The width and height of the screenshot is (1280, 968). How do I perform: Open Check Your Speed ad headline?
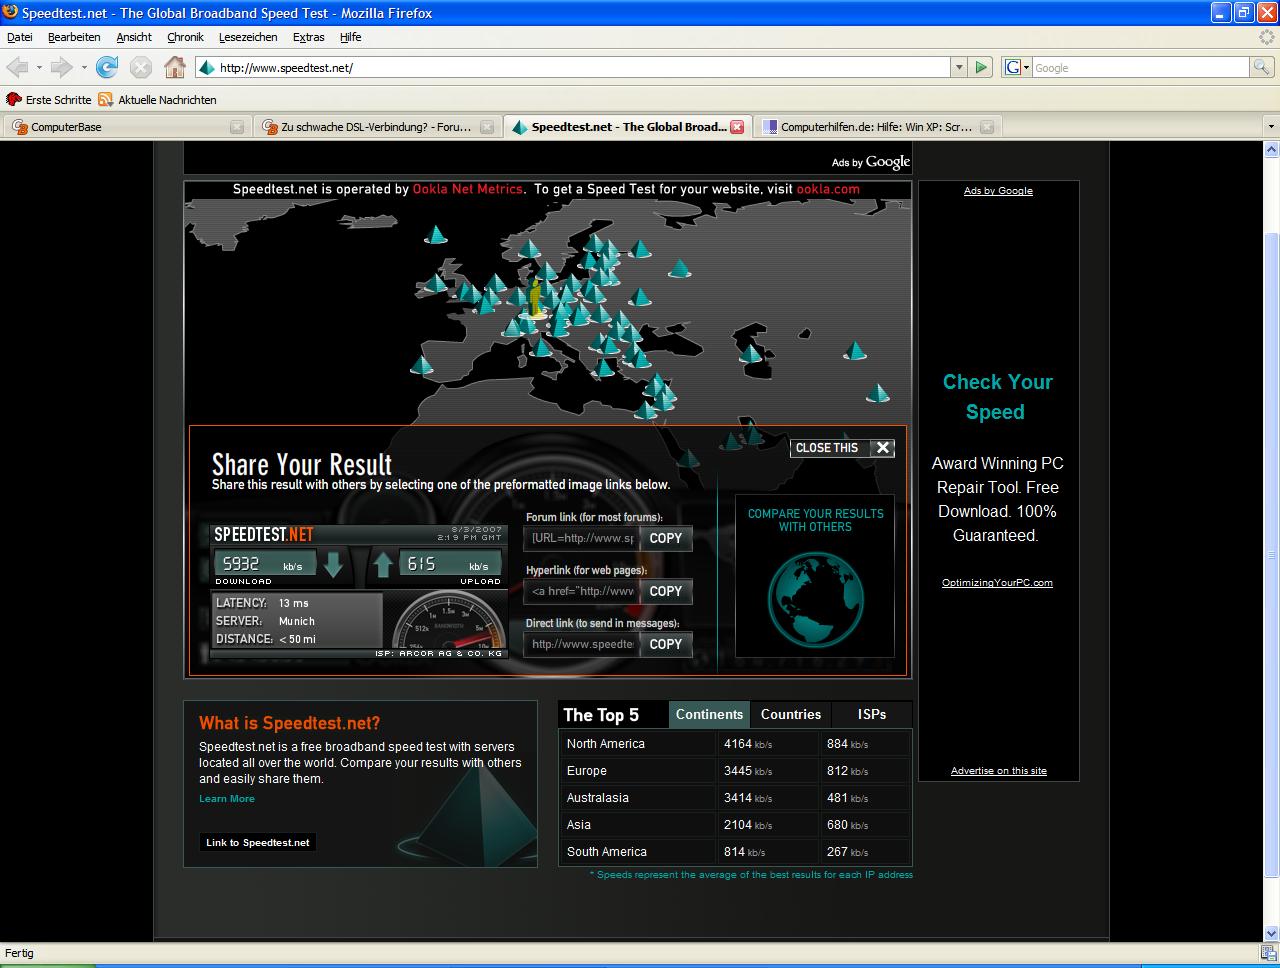[x=997, y=397]
